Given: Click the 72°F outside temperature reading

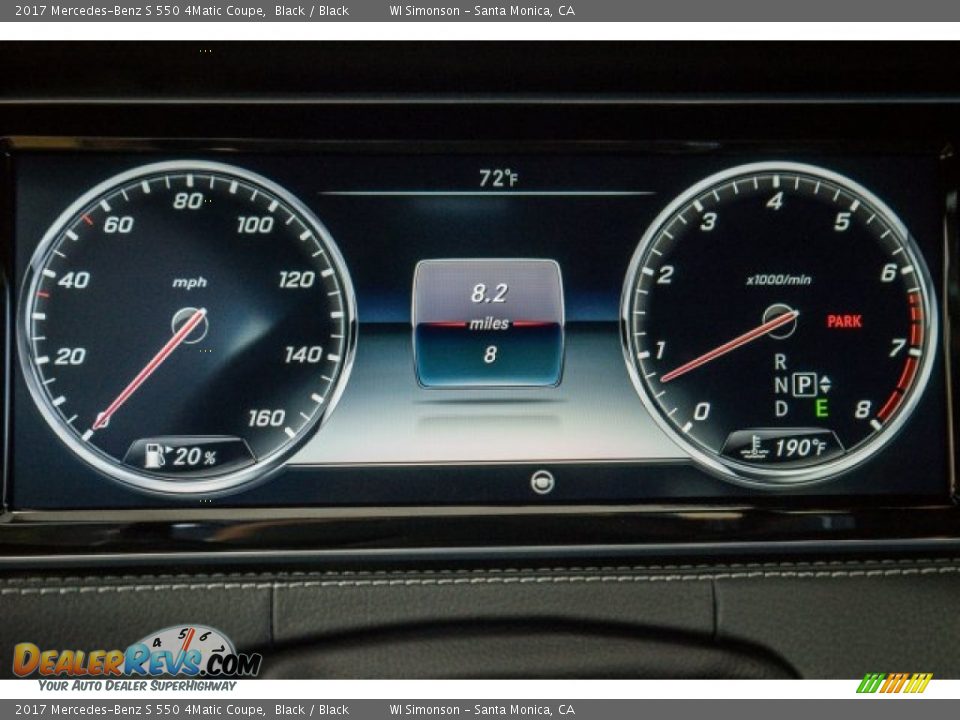Looking at the screenshot, I should (x=497, y=178).
